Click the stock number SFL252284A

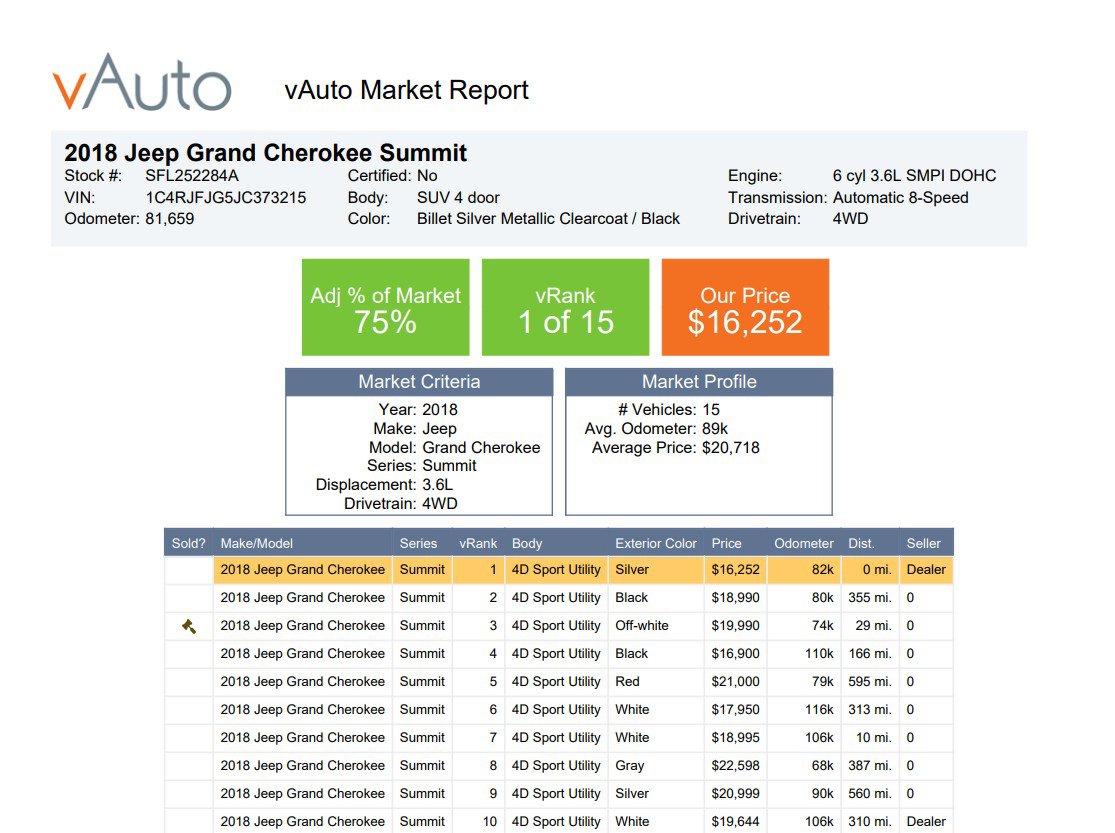coord(193,176)
